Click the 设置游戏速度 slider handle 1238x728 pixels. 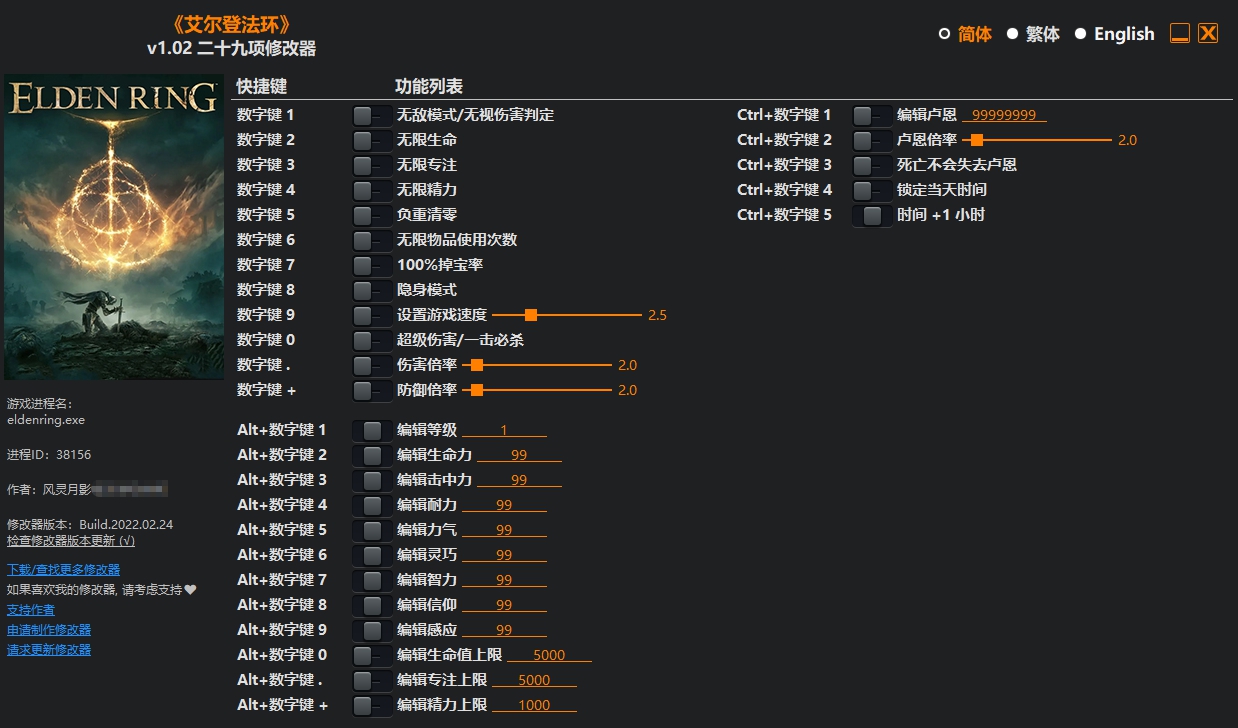(531, 314)
